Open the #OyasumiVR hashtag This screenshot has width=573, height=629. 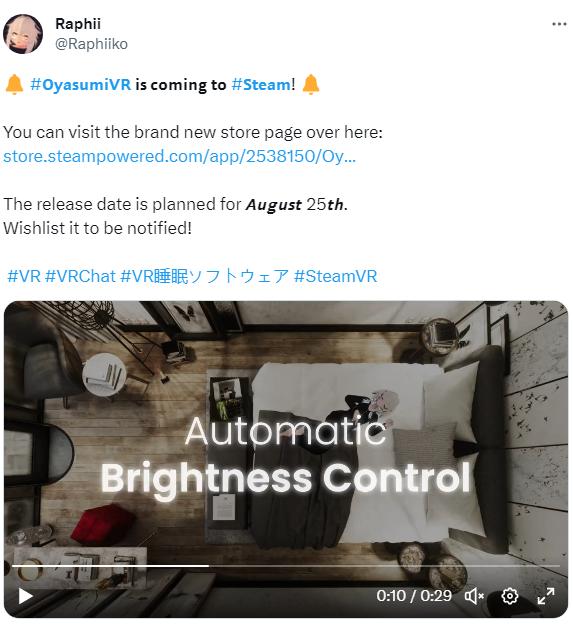(x=81, y=85)
